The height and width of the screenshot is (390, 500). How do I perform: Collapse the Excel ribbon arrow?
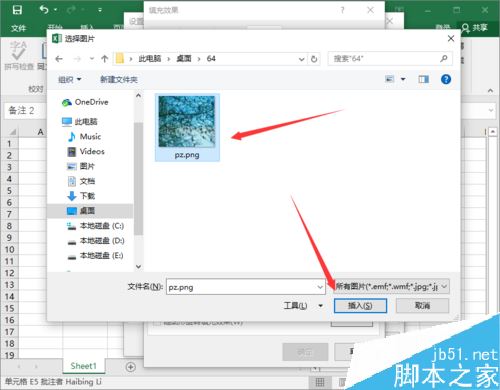coord(490,90)
